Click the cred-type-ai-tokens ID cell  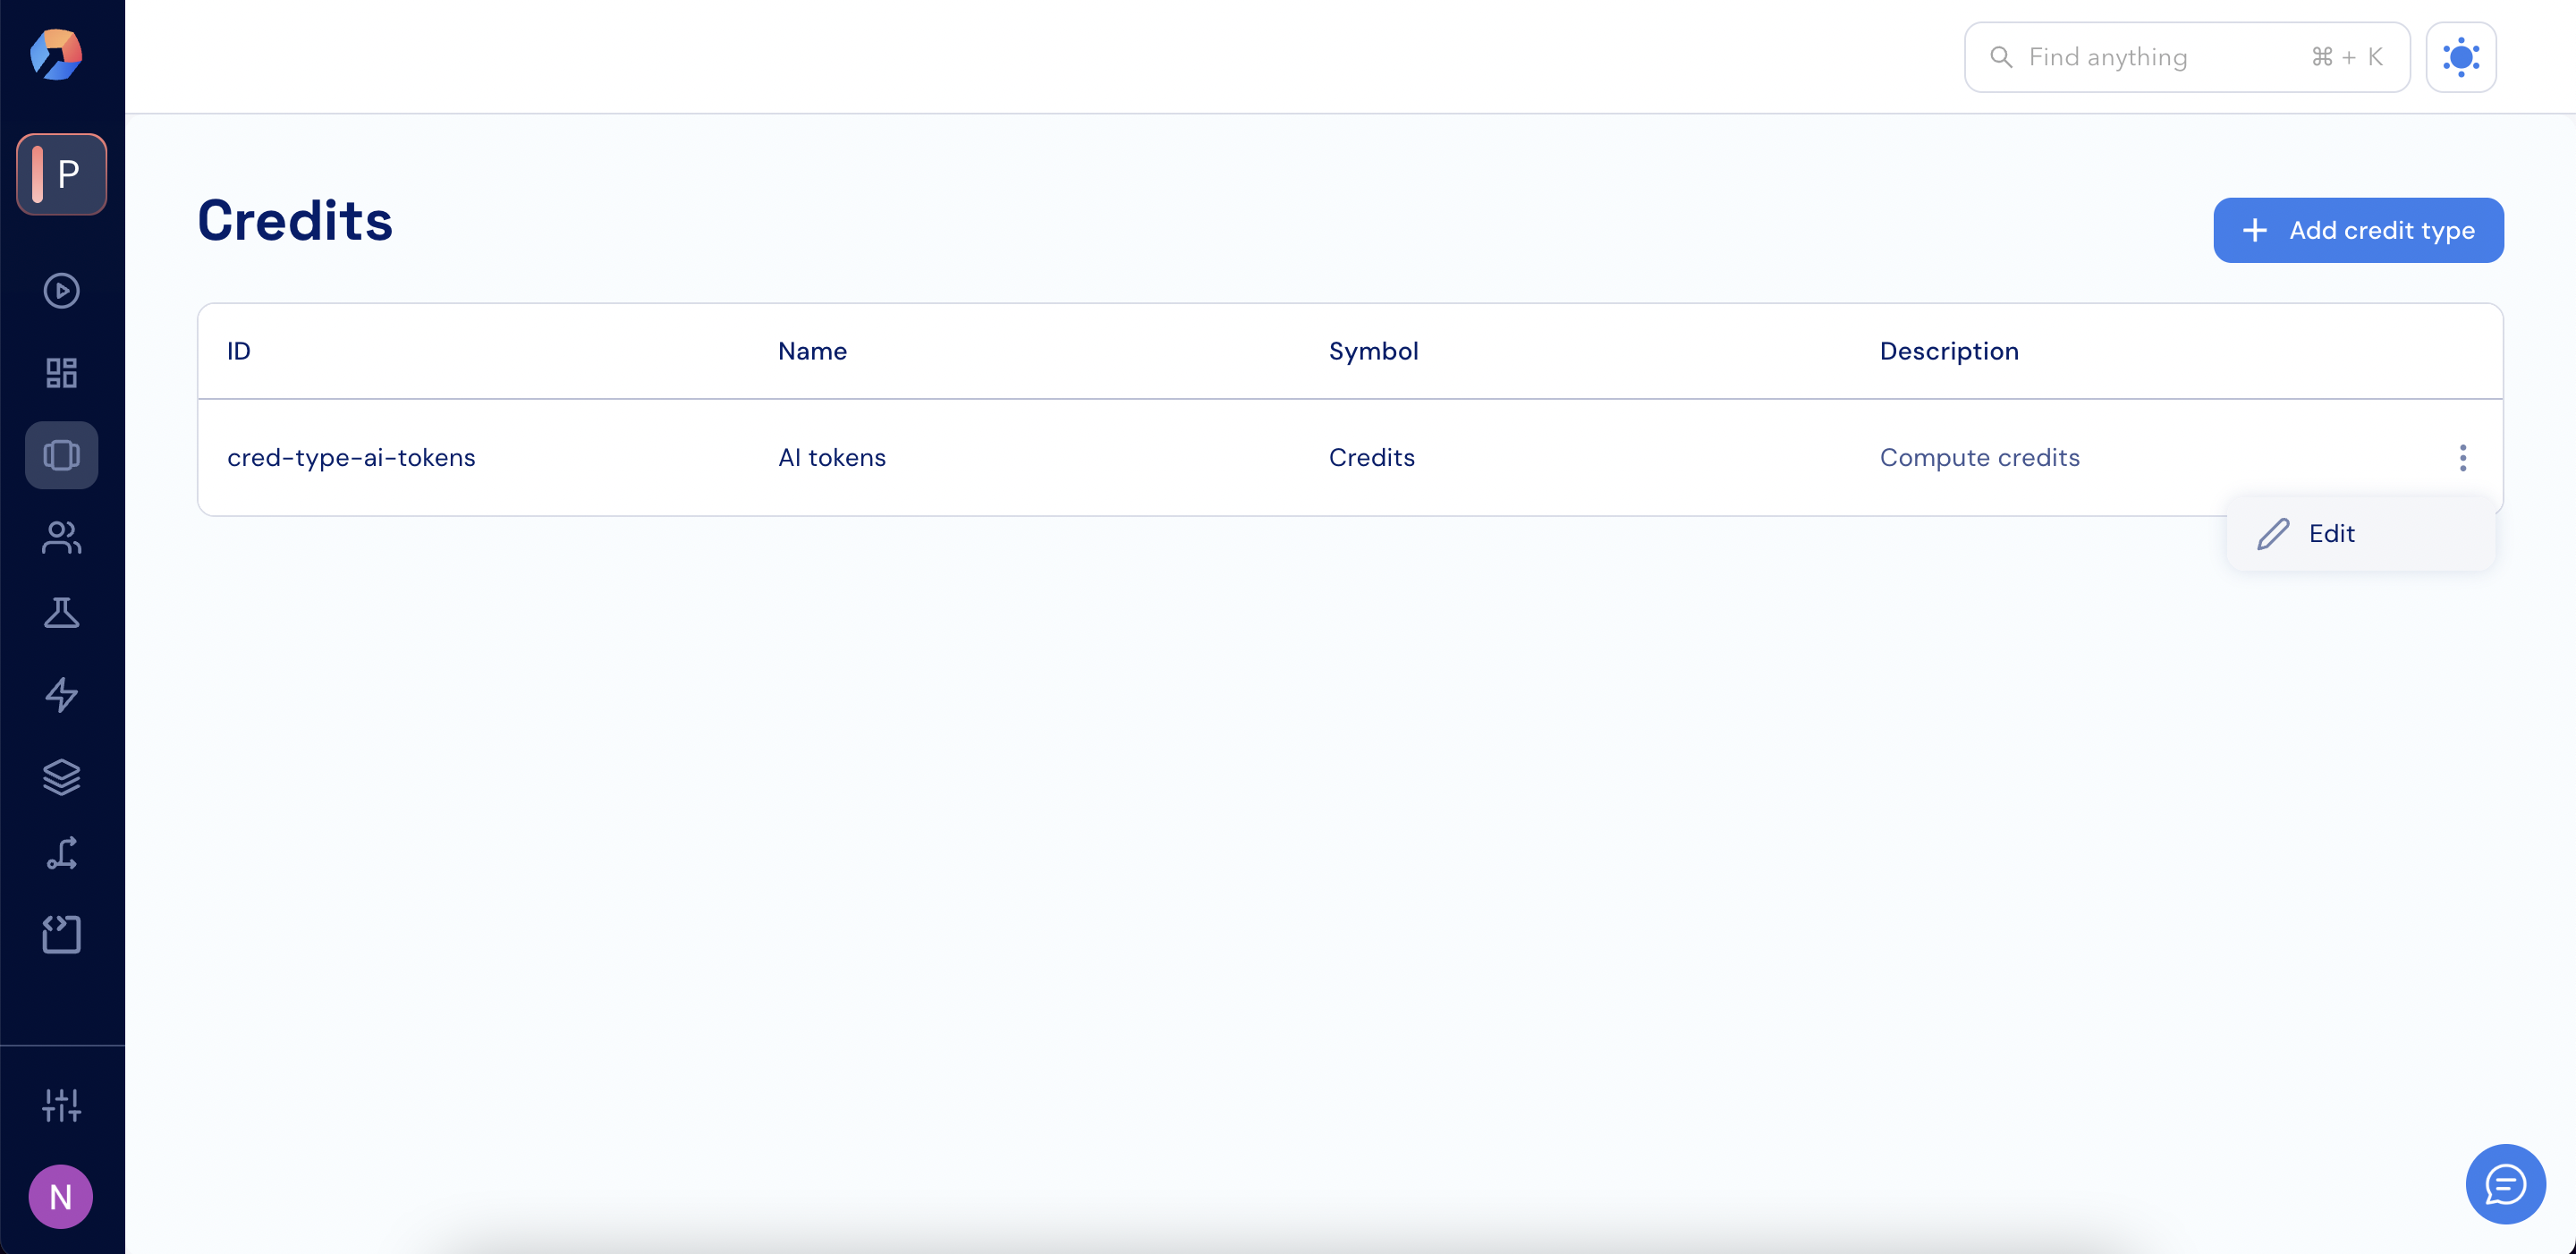click(351, 458)
